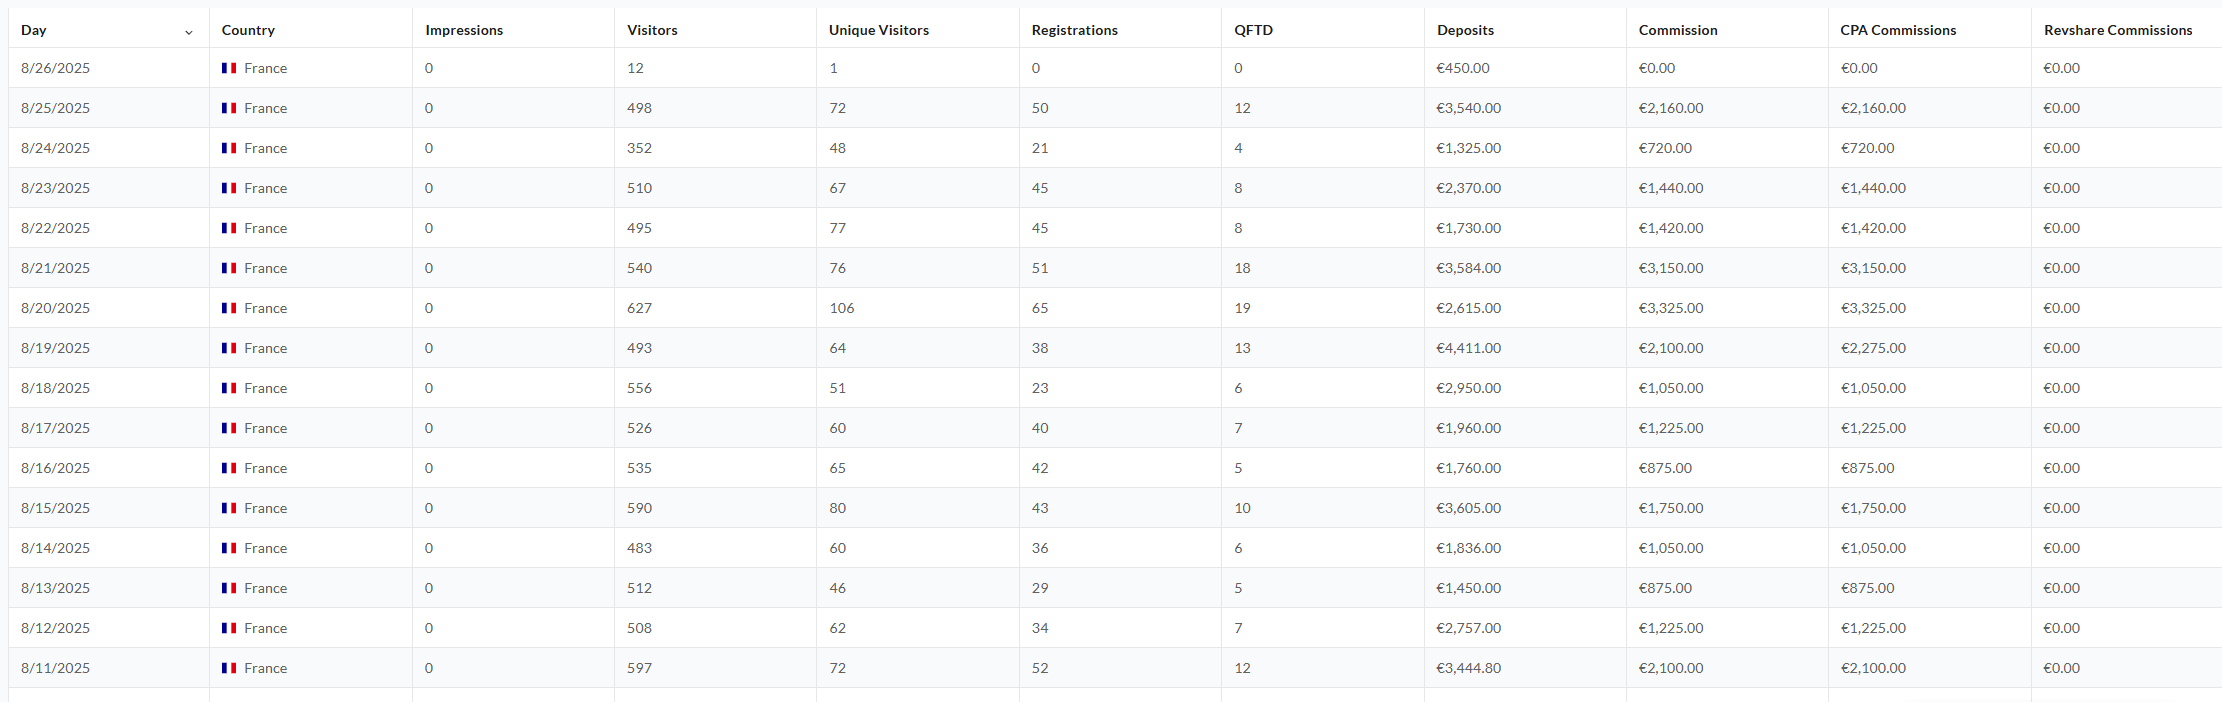
Task: Click the Revshare Commissions column header
Action: pyautogui.click(x=2118, y=30)
